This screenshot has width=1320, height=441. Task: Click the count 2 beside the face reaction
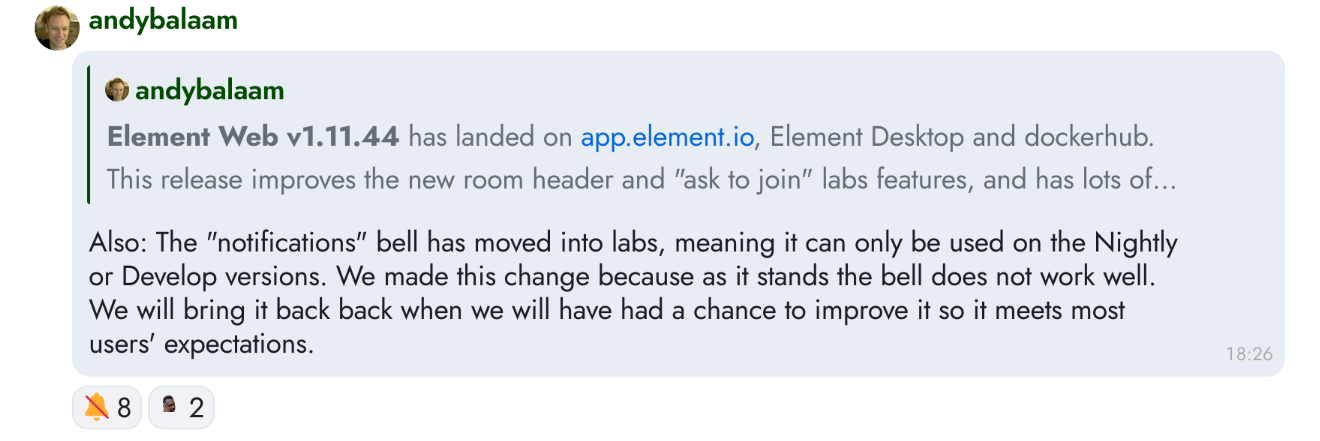pyautogui.click(x=196, y=408)
